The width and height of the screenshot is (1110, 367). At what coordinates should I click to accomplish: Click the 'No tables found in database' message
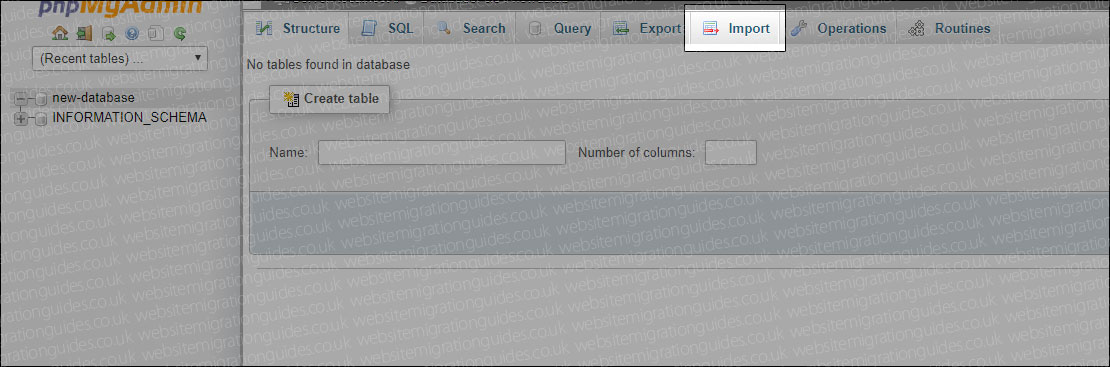328,64
